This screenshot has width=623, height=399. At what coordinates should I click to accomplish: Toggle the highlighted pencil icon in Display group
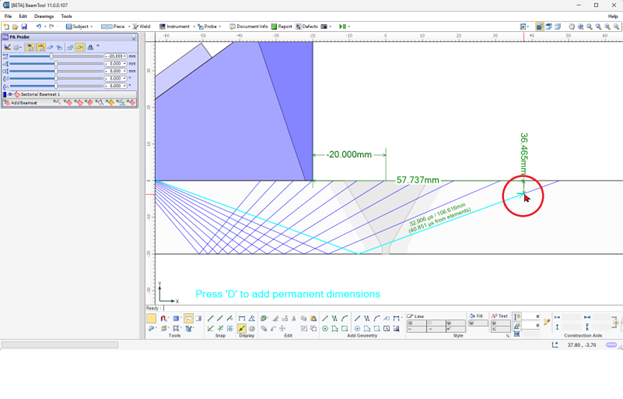point(242,329)
